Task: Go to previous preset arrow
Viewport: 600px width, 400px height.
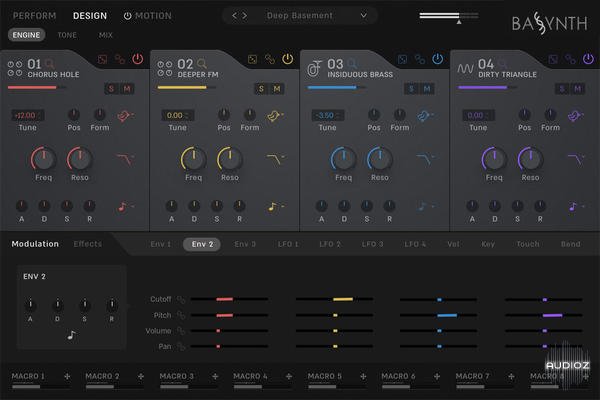Action: 234,16
